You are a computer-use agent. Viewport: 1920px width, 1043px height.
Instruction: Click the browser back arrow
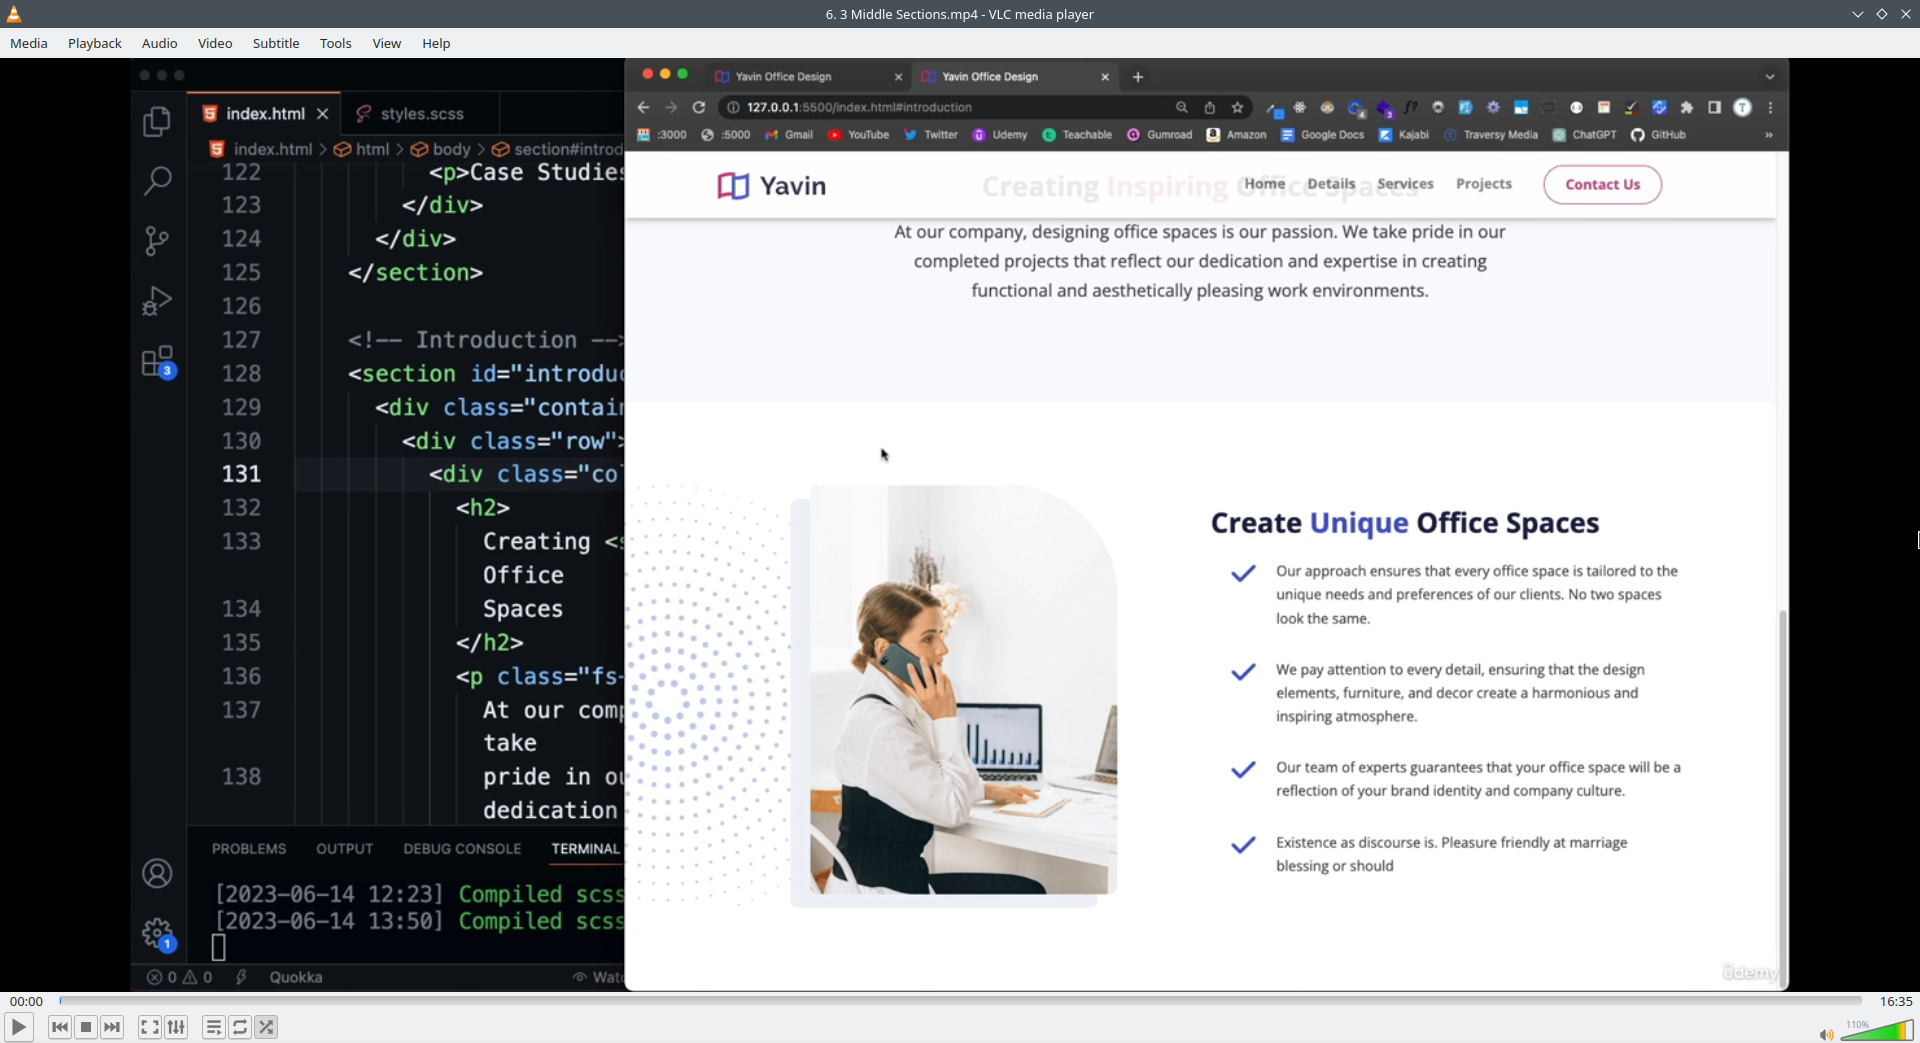[x=644, y=107]
